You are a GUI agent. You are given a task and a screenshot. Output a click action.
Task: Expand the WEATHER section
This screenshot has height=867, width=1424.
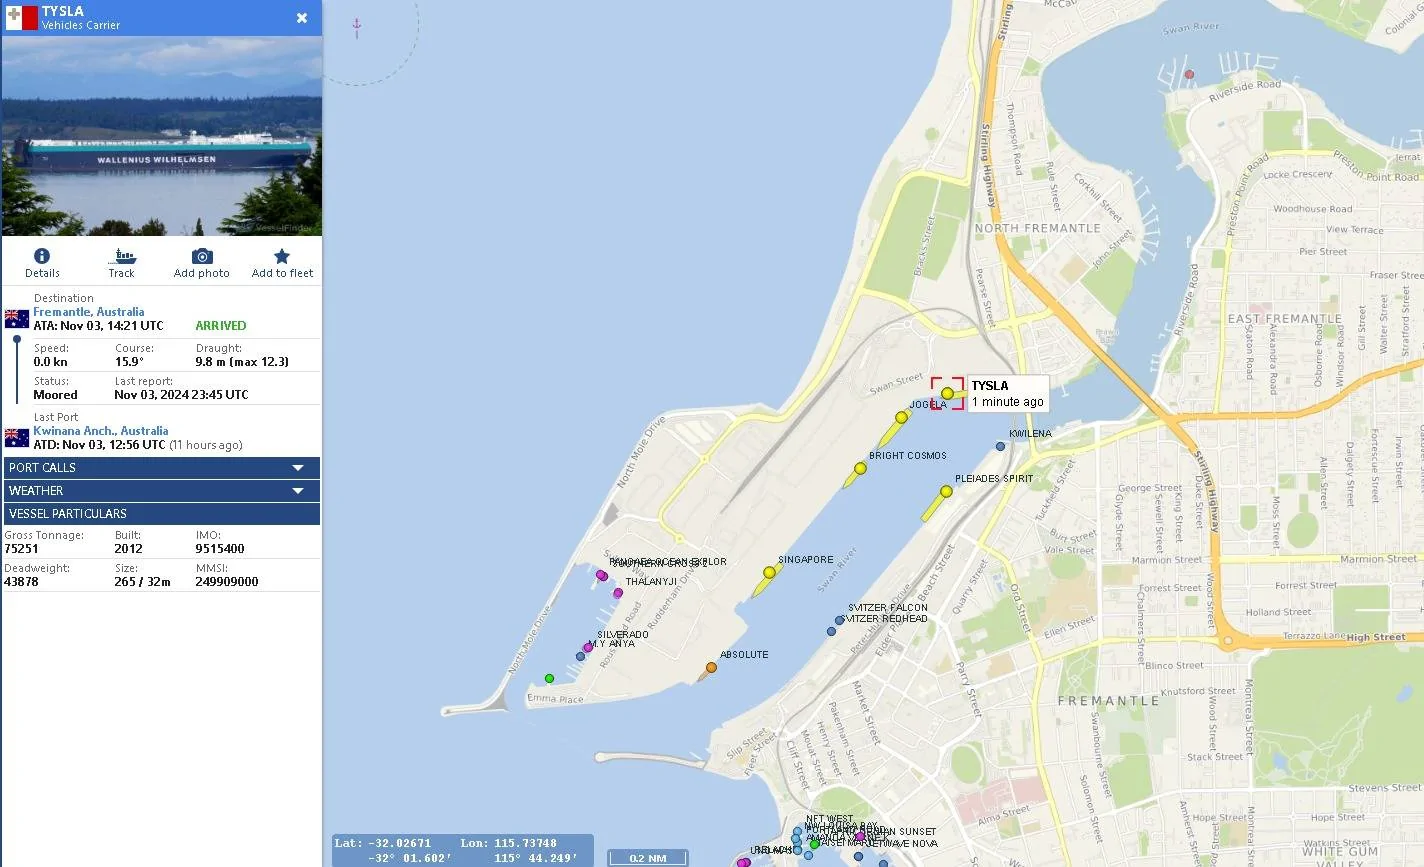pos(162,491)
